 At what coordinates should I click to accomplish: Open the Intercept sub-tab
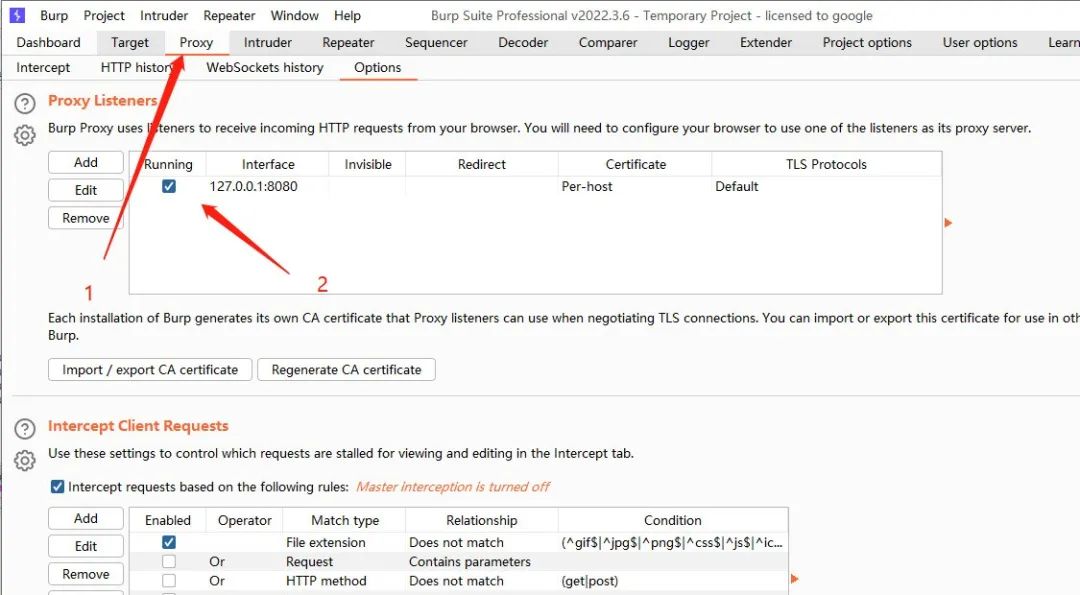(x=43, y=67)
